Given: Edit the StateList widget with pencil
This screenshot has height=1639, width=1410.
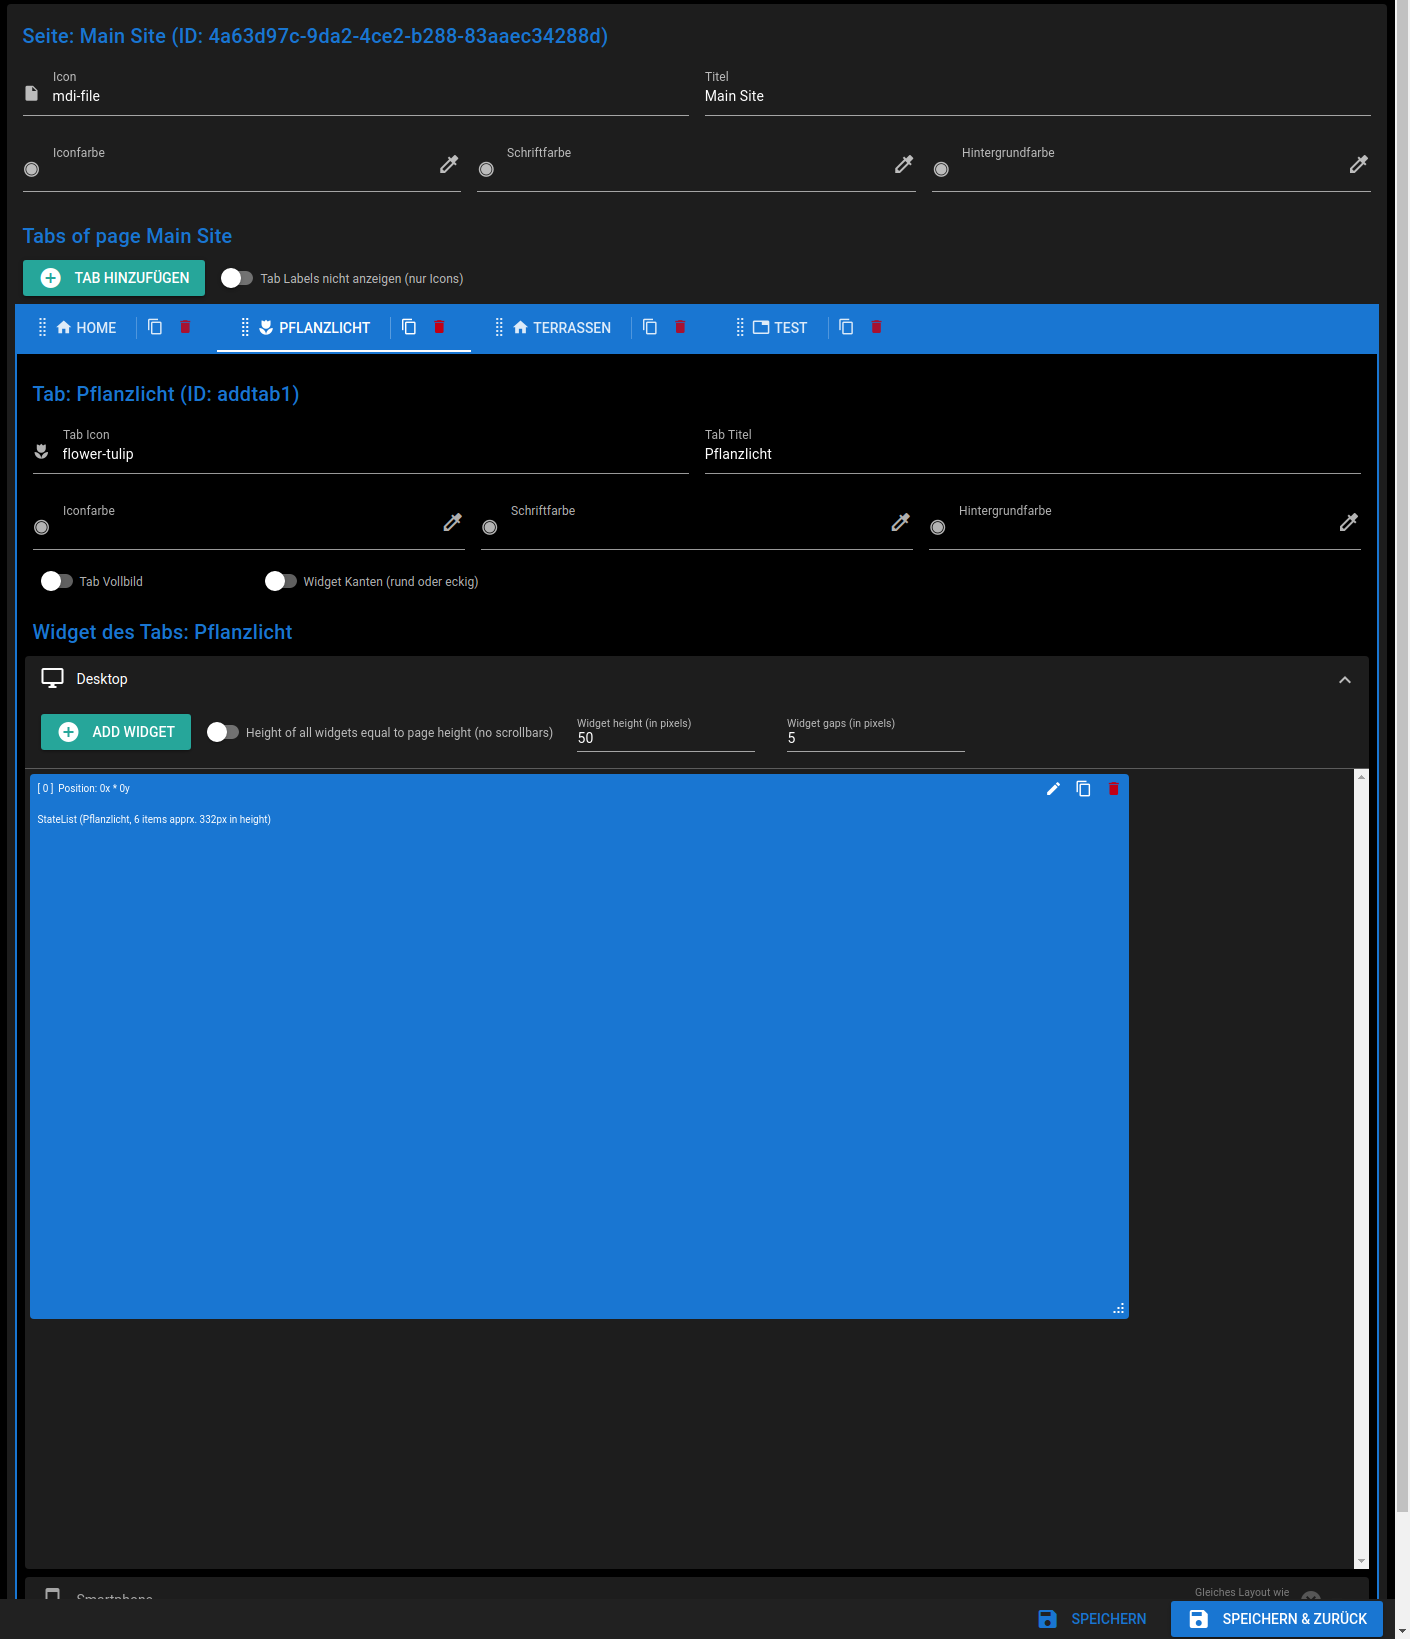Looking at the screenshot, I should [1053, 789].
